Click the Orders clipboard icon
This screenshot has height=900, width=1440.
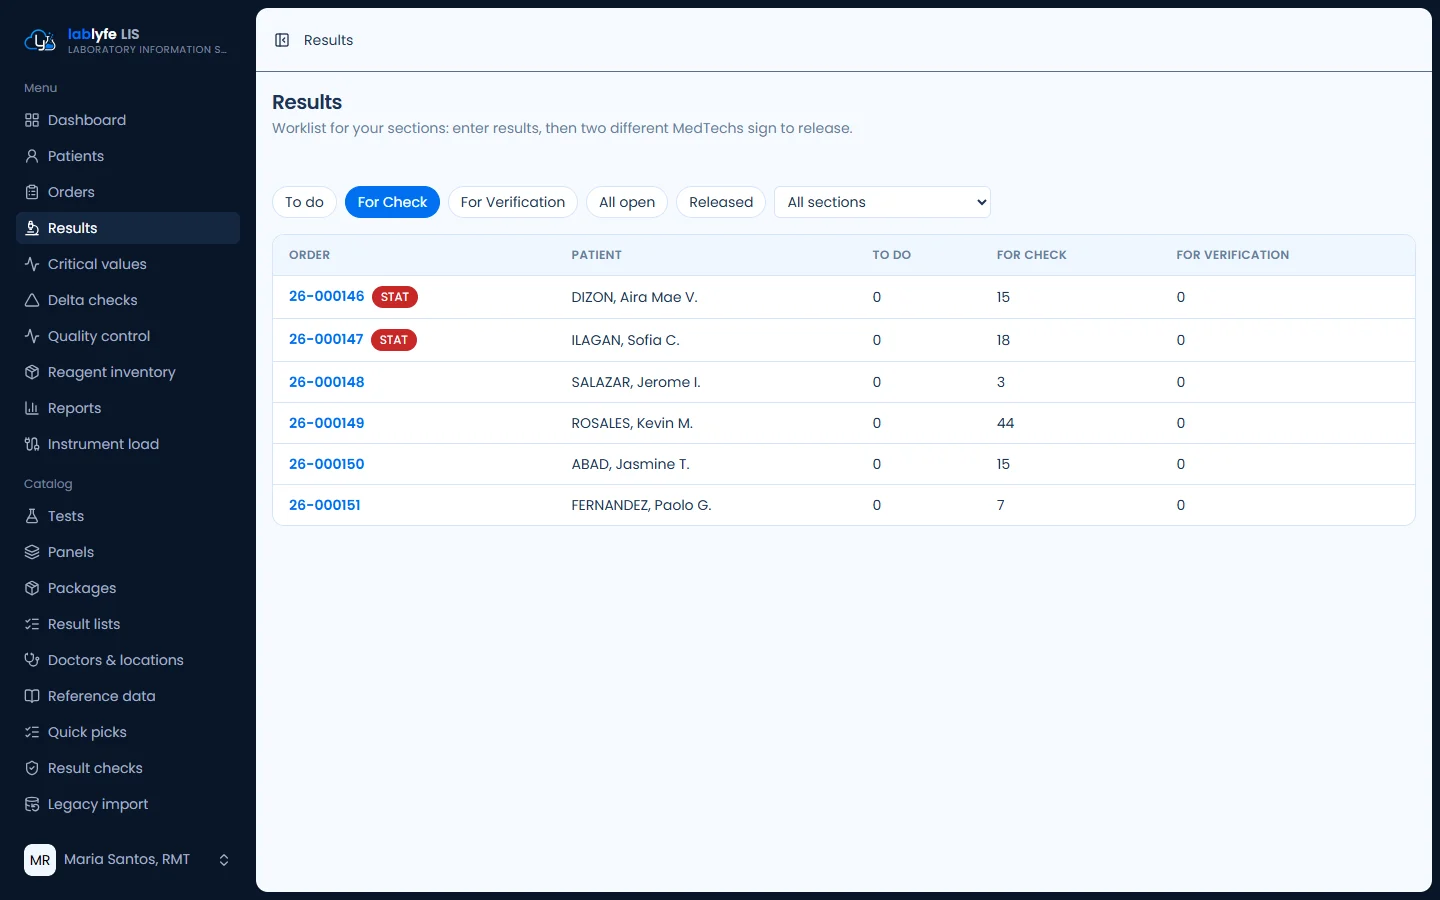click(32, 192)
